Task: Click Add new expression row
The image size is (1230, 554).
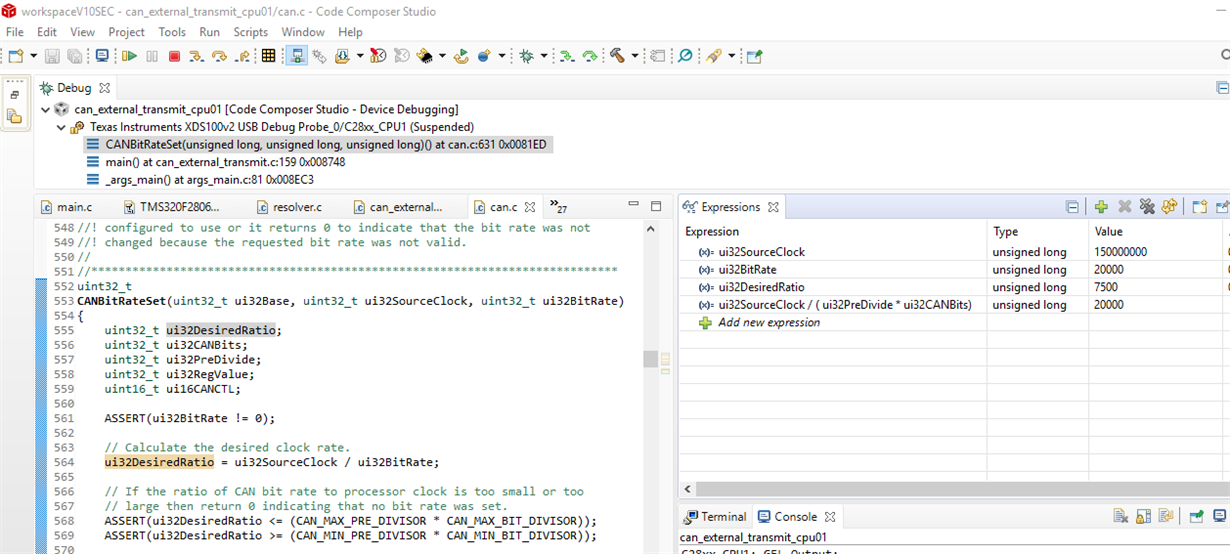Action: (x=768, y=323)
